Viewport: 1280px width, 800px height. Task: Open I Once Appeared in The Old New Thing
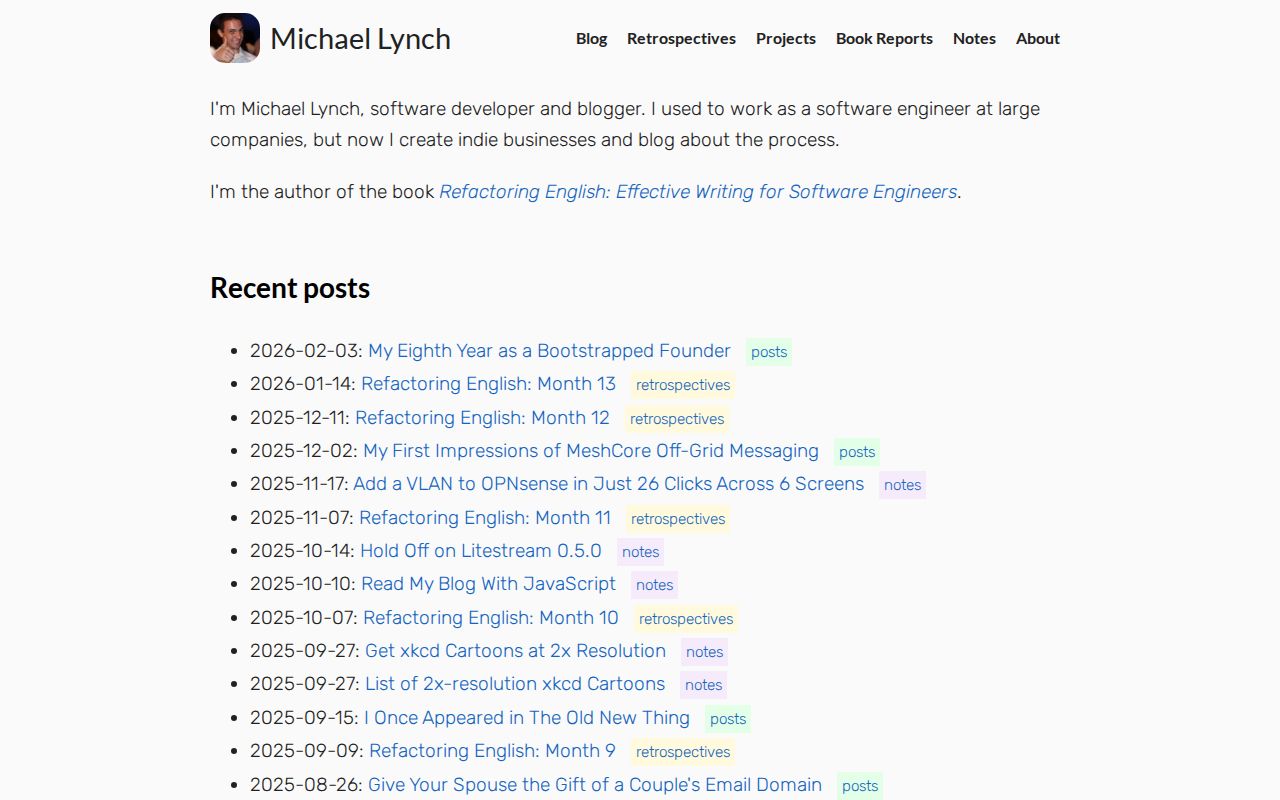click(x=527, y=718)
